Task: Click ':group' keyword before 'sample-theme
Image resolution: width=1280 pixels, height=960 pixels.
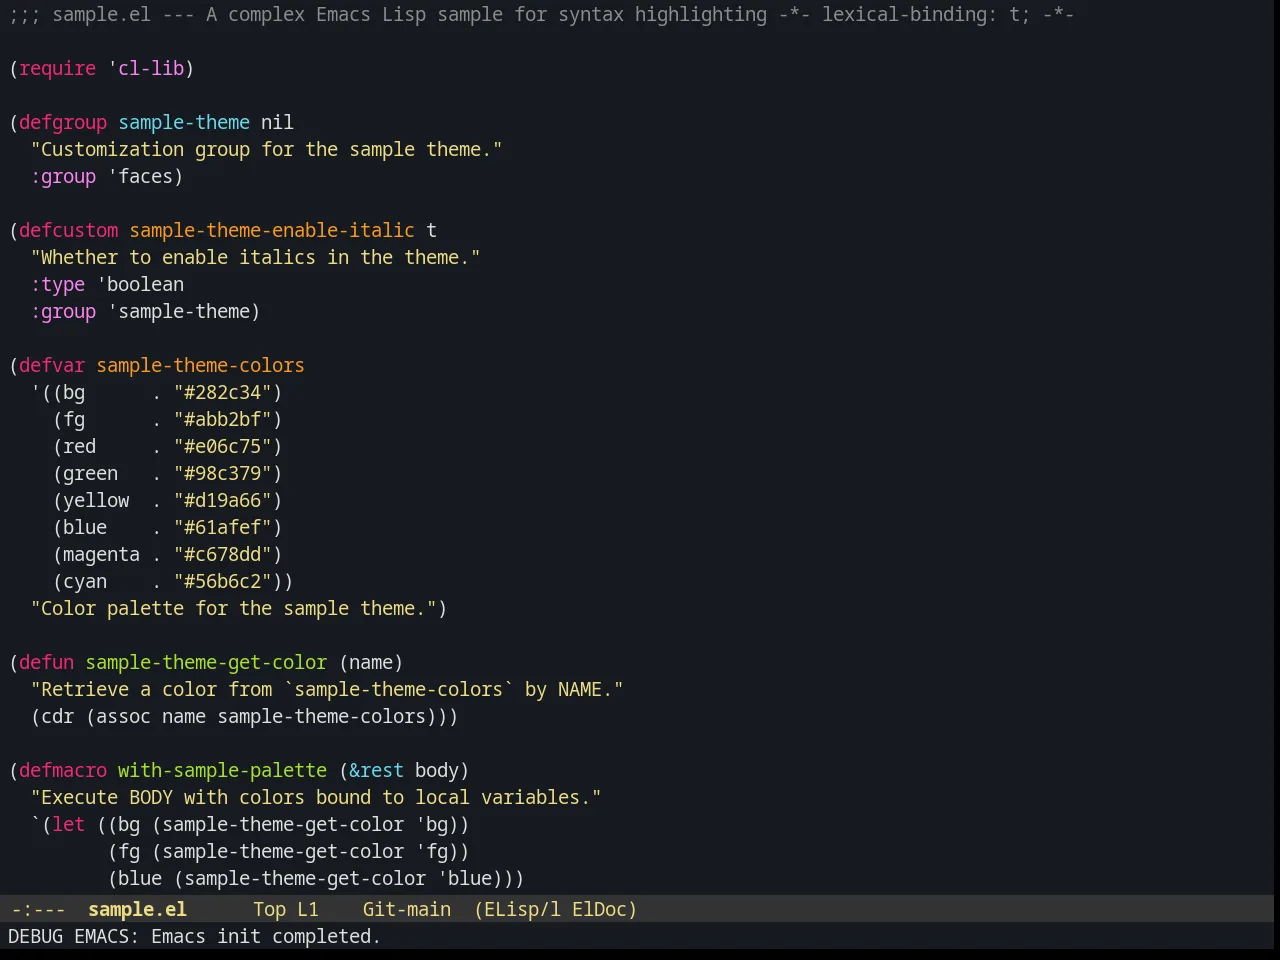Action: coord(63,311)
